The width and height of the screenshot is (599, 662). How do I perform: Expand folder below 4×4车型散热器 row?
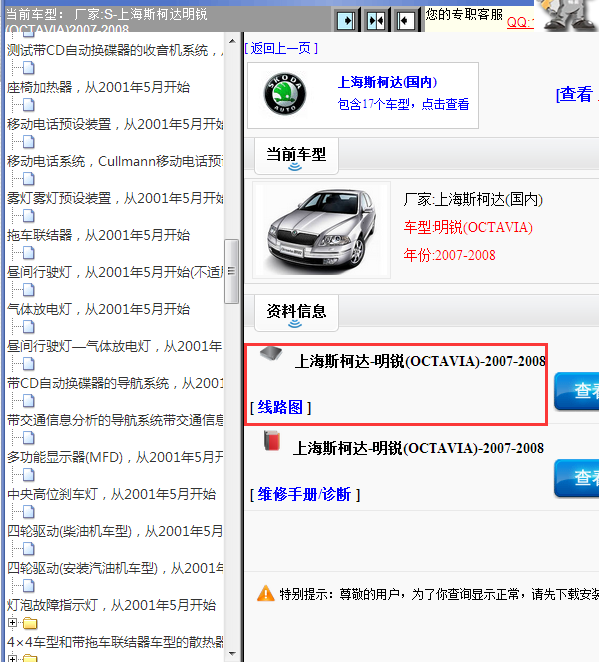point(12,659)
